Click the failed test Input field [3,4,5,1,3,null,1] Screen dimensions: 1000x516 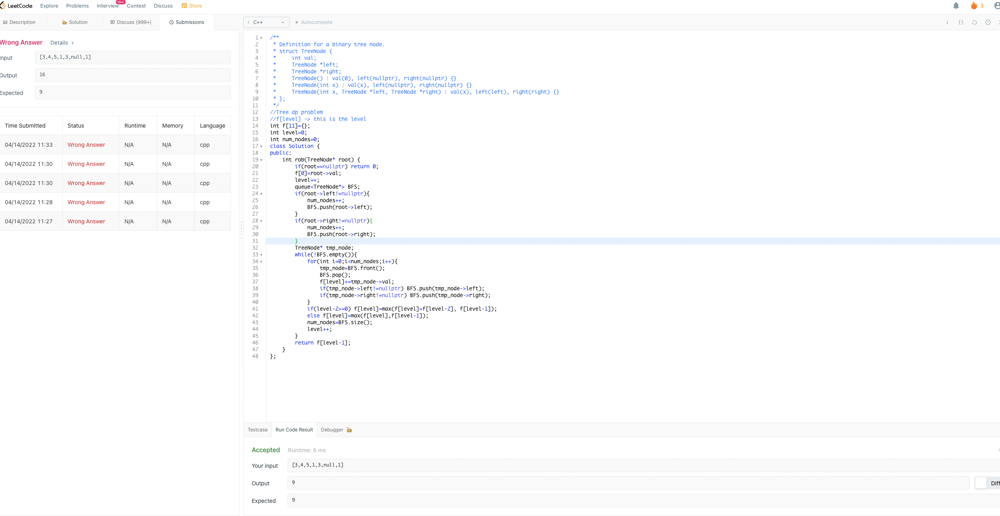coord(133,57)
